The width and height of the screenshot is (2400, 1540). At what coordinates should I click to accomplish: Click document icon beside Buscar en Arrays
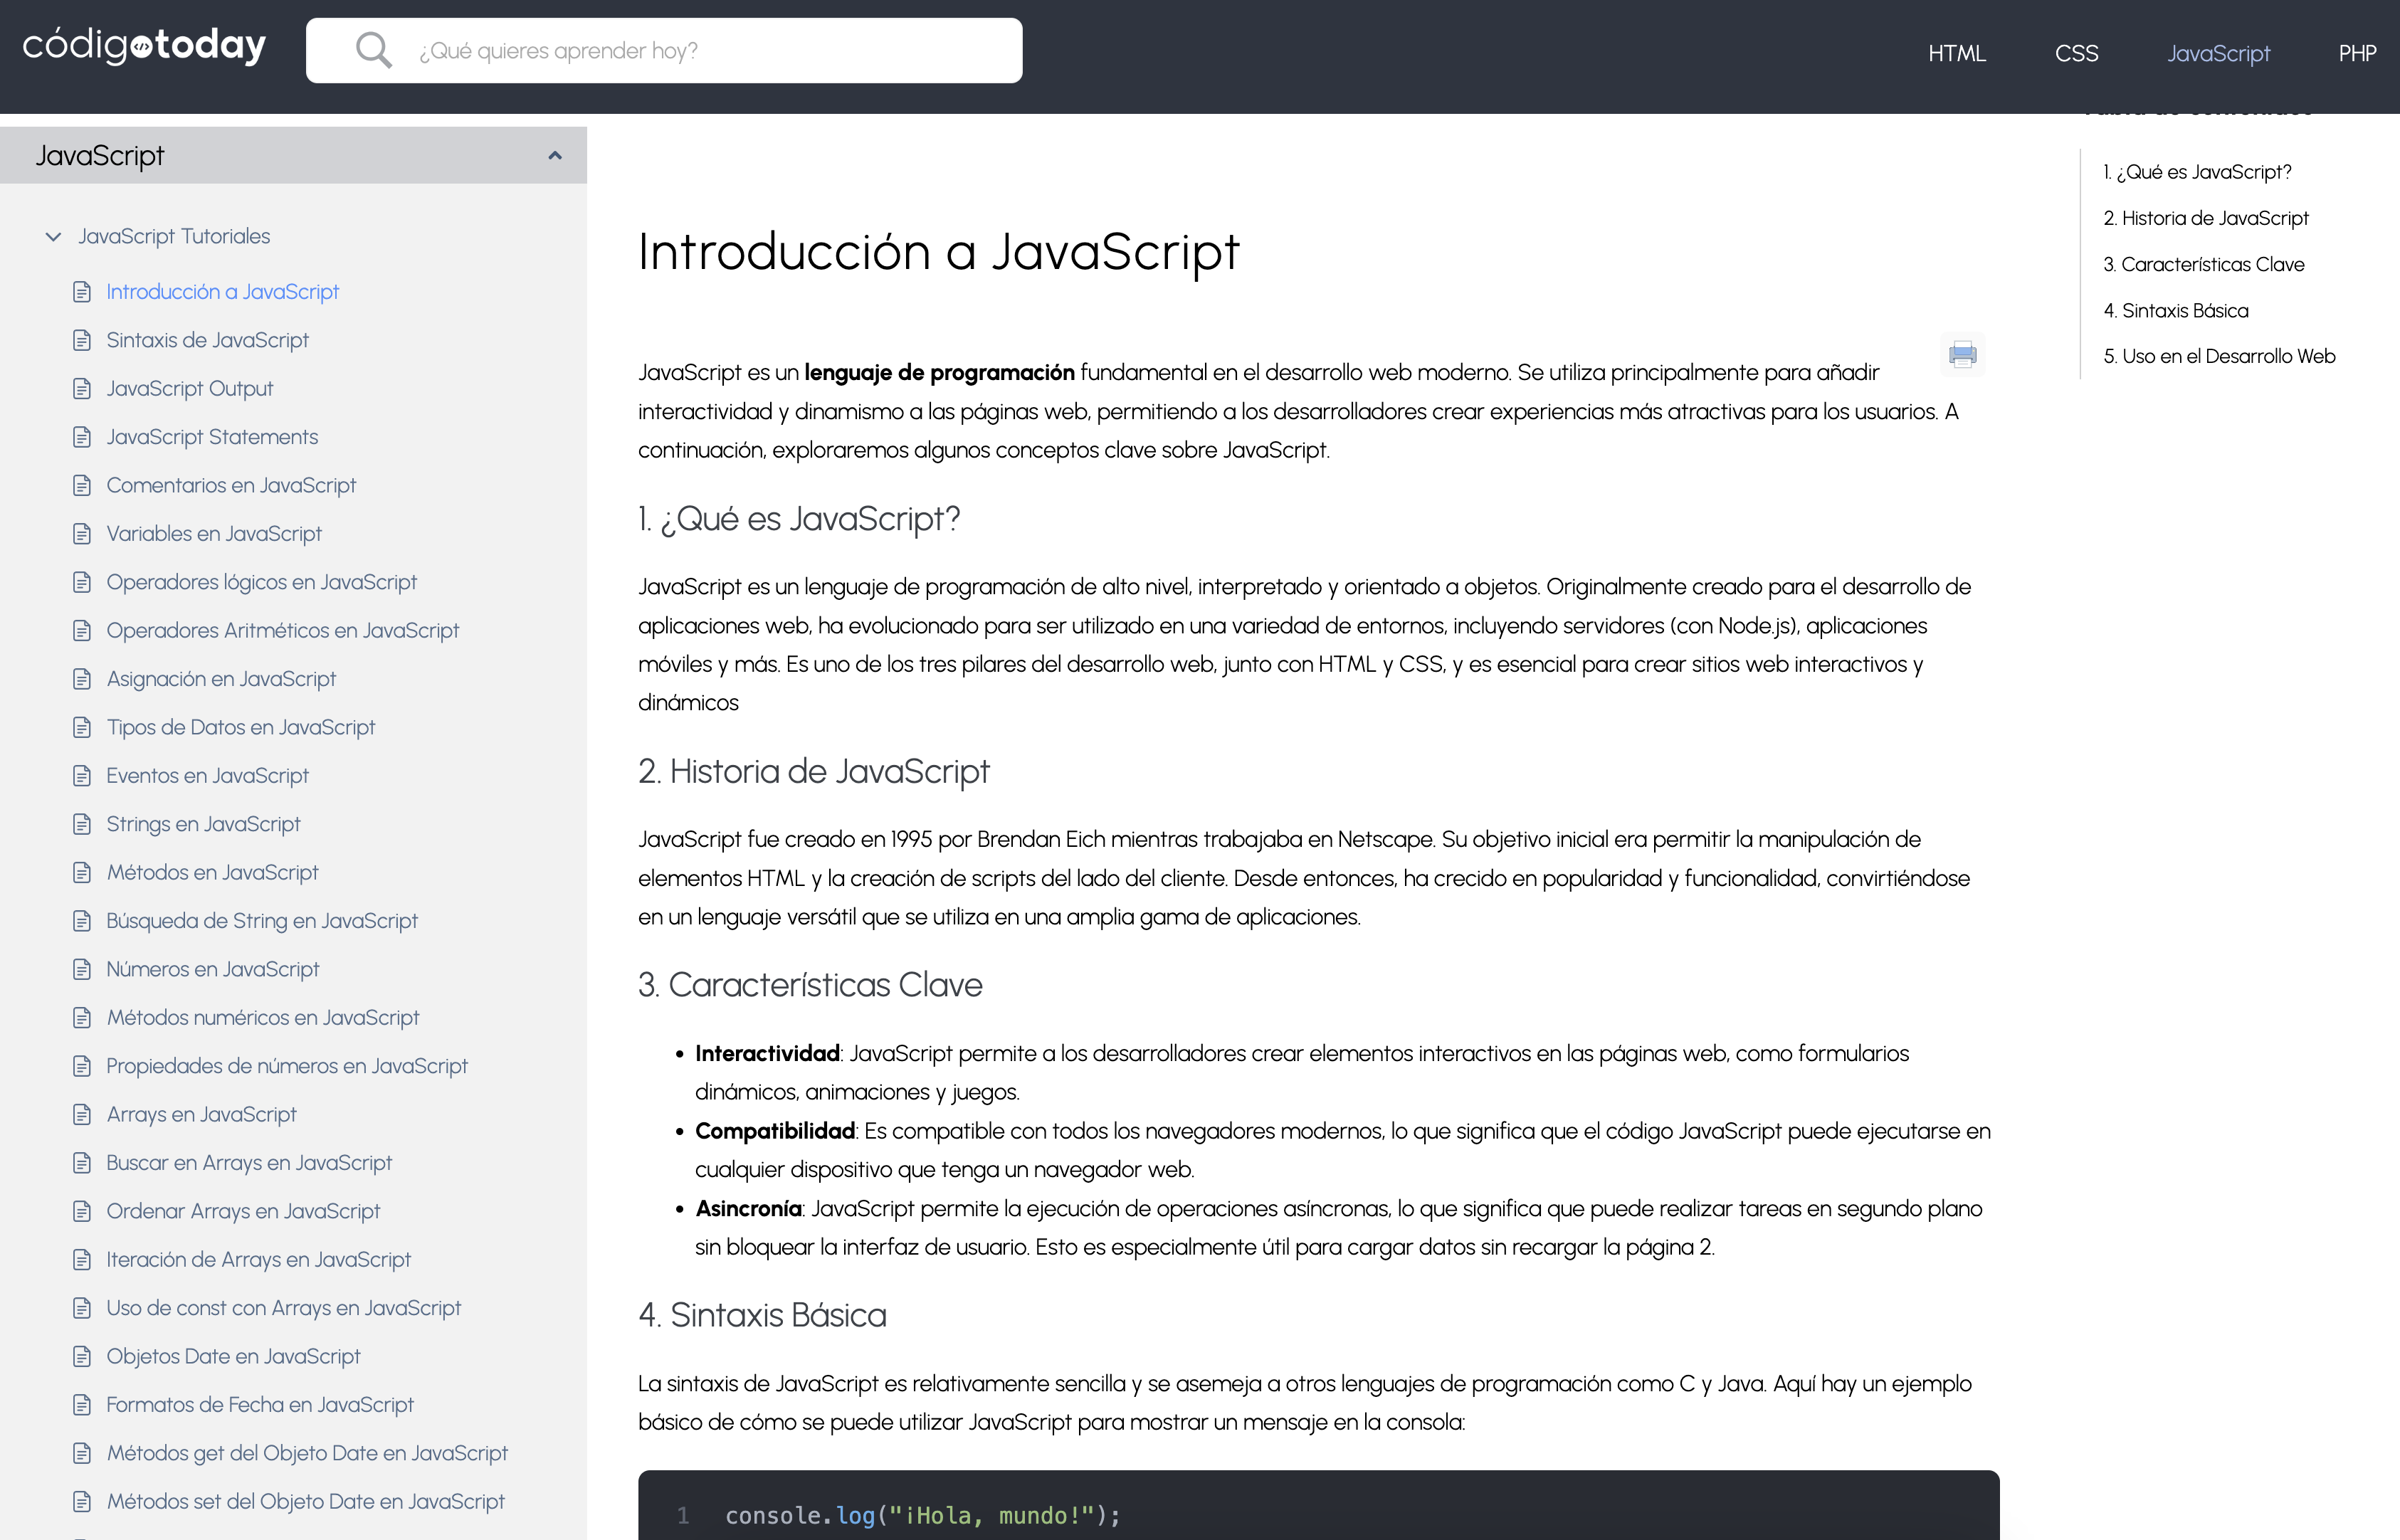[82, 1163]
